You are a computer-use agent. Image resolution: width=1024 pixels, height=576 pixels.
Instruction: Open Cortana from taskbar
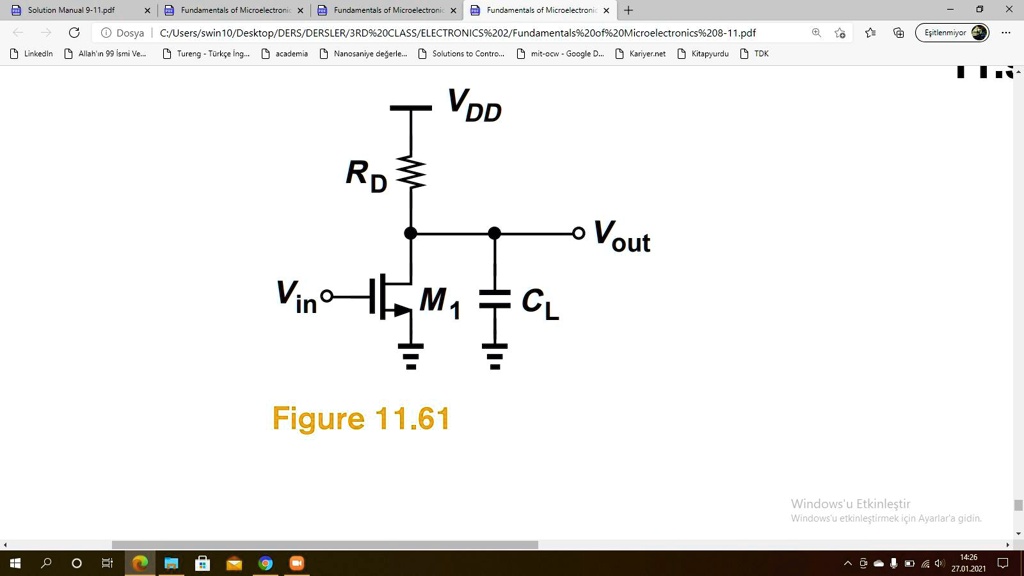[76, 563]
